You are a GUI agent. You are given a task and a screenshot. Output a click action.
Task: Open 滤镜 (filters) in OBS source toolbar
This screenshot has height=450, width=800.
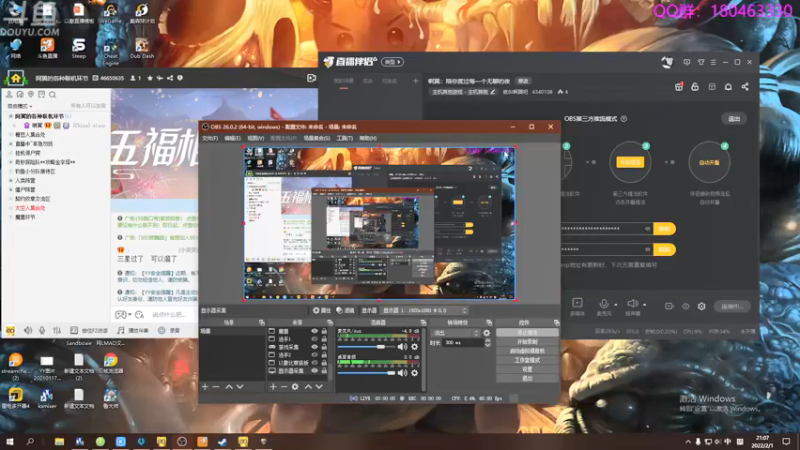pos(345,310)
